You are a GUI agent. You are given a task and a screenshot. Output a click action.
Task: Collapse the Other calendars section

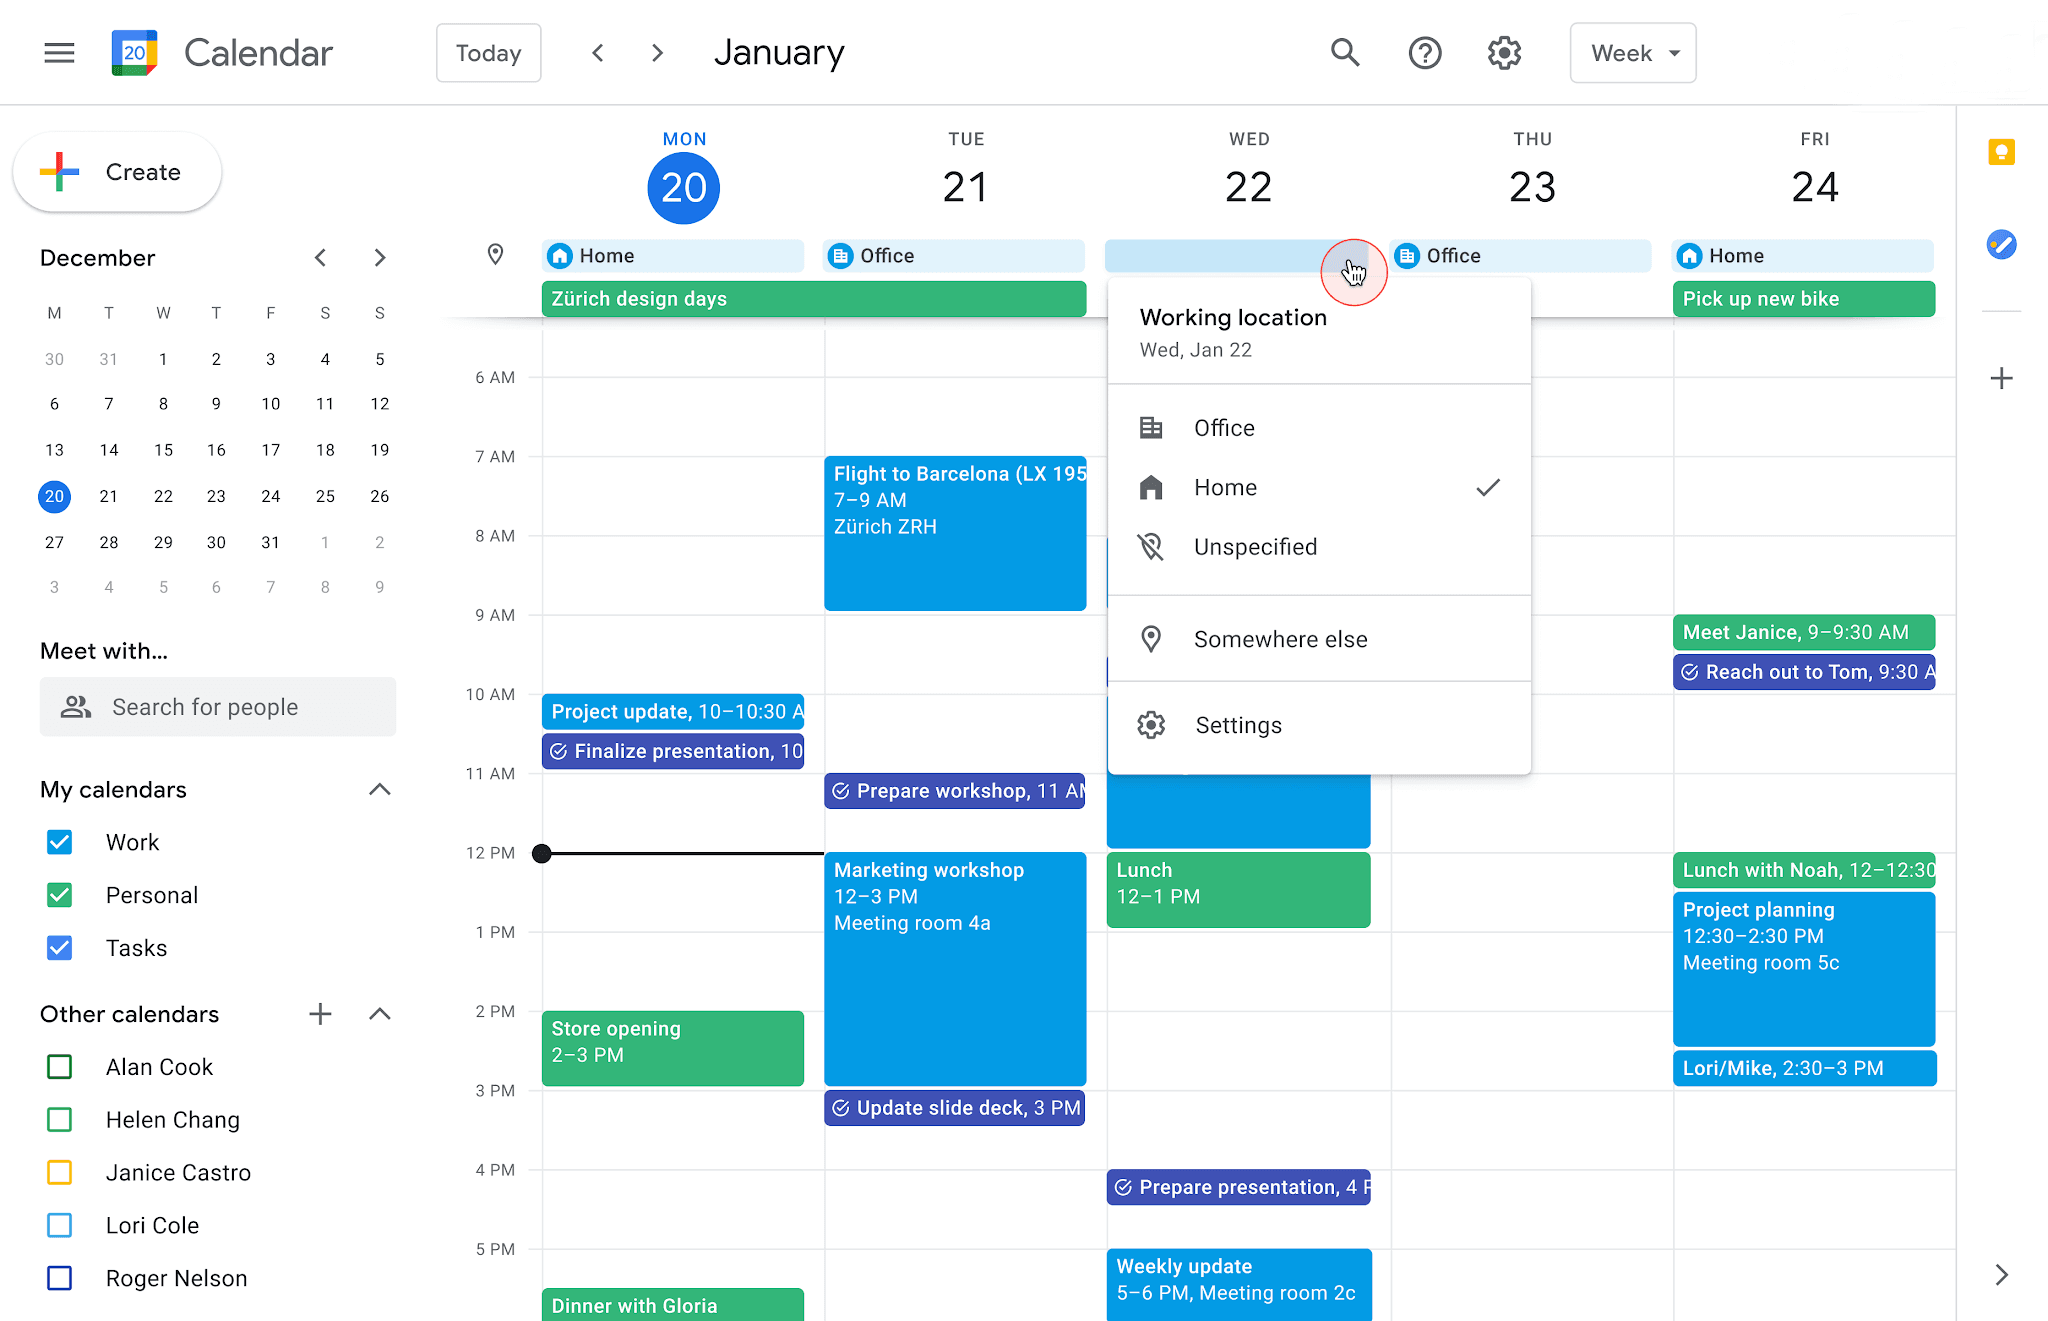tap(379, 1014)
